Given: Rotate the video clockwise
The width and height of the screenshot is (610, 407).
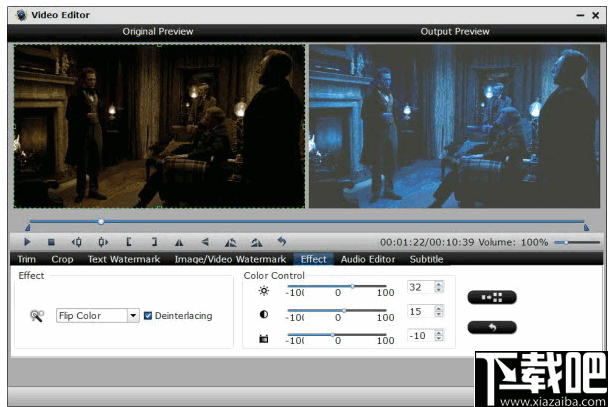Looking at the screenshot, I should click(256, 242).
